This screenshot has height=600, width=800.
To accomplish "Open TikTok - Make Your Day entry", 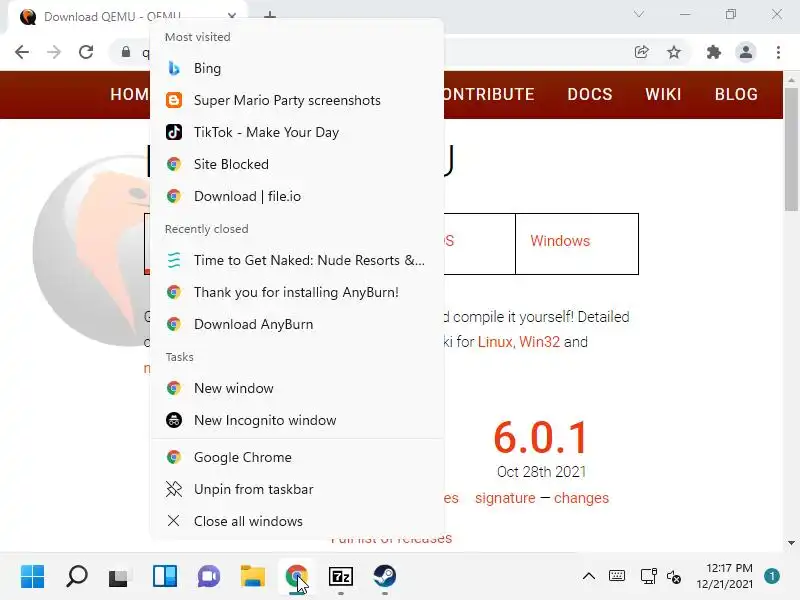I will tap(297, 132).
